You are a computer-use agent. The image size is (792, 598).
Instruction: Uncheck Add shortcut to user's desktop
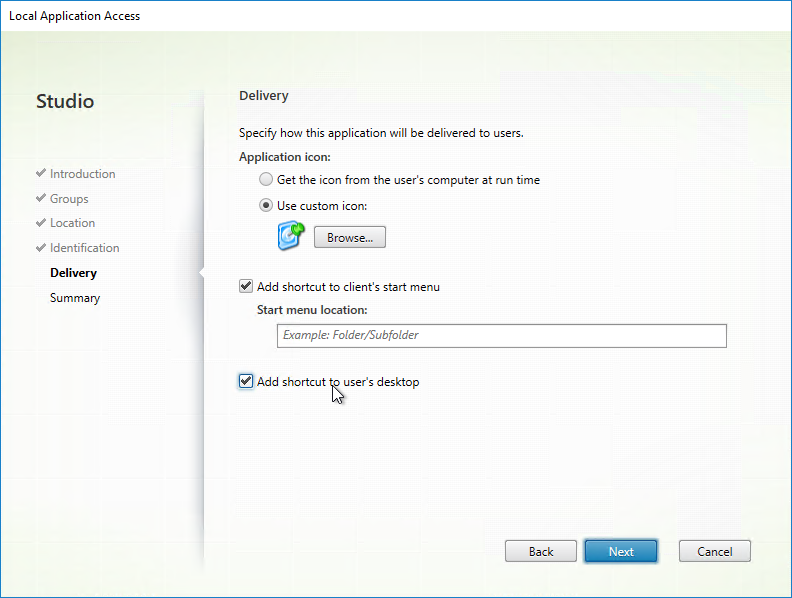(x=246, y=381)
